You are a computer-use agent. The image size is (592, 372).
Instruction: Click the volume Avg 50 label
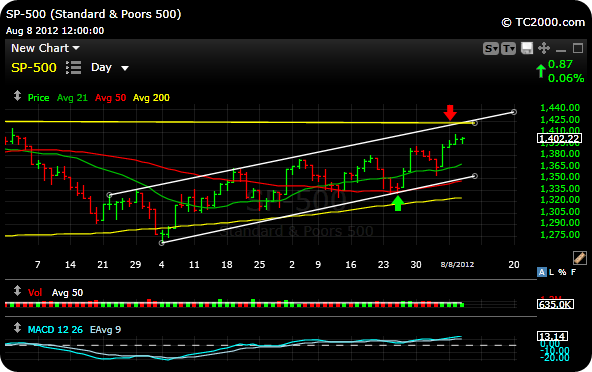tap(67, 293)
